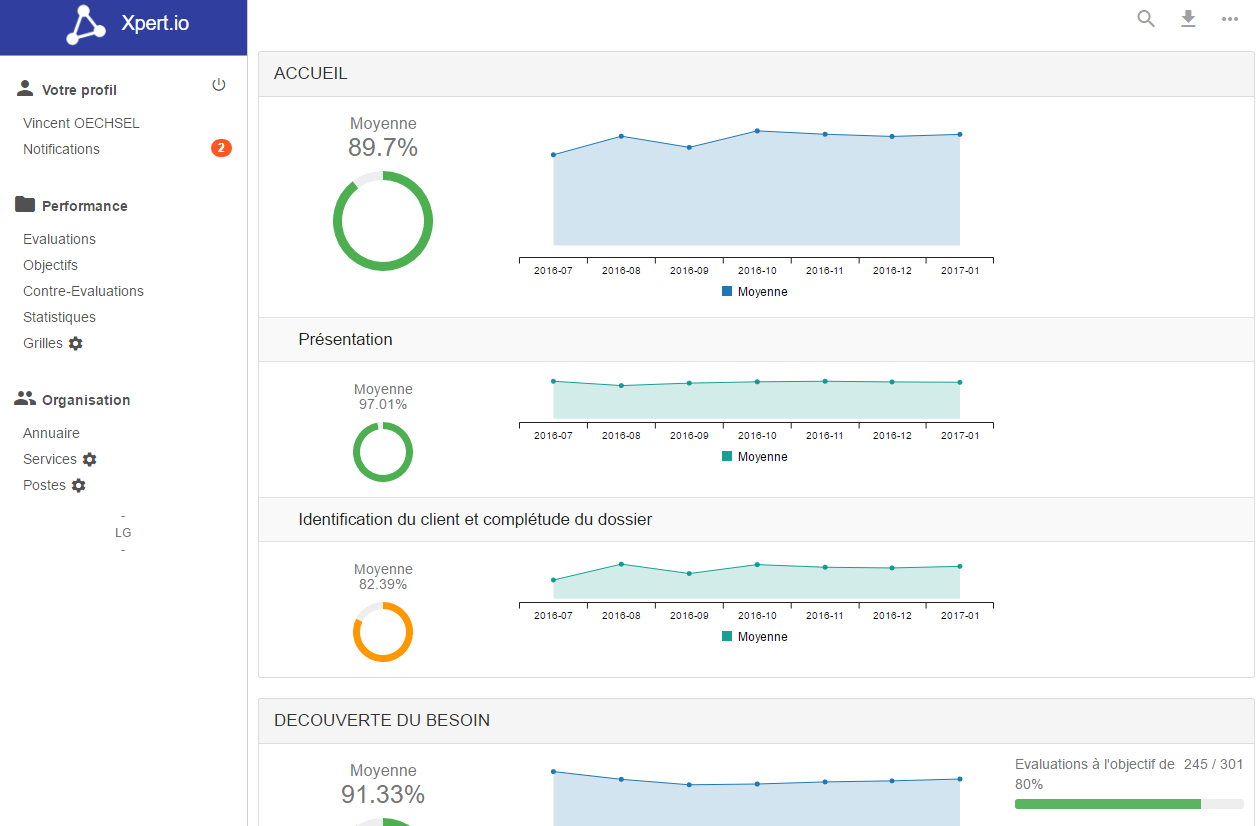Click the Présentation section header
This screenshot has height=826, width=1259.
pyautogui.click(x=756, y=340)
